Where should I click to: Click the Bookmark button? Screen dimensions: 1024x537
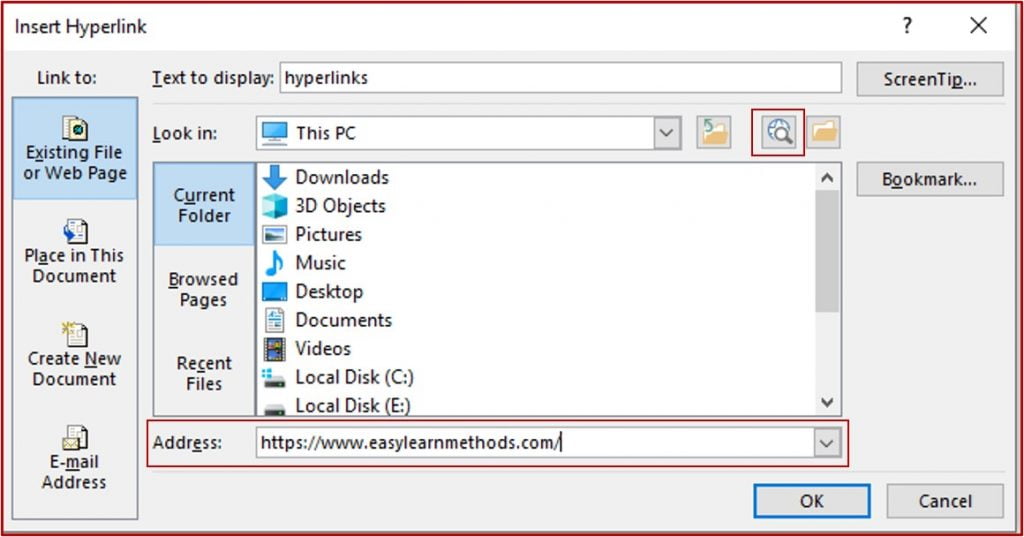coord(930,179)
